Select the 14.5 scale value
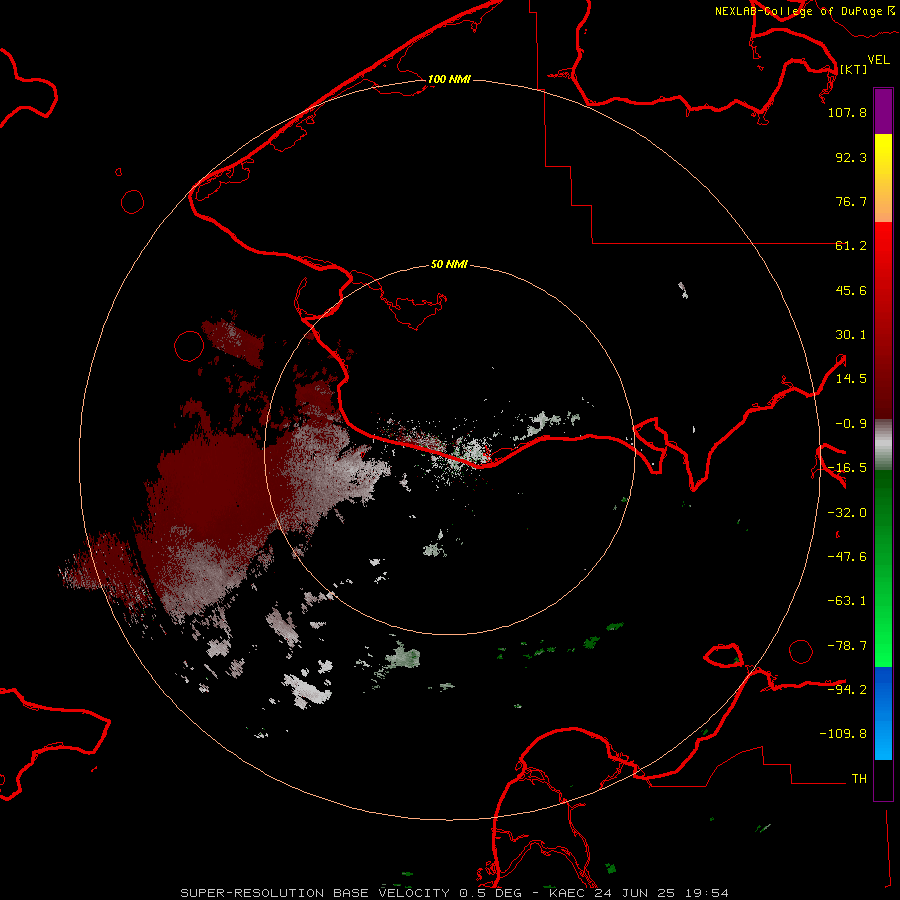The image size is (900, 900). [851, 379]
